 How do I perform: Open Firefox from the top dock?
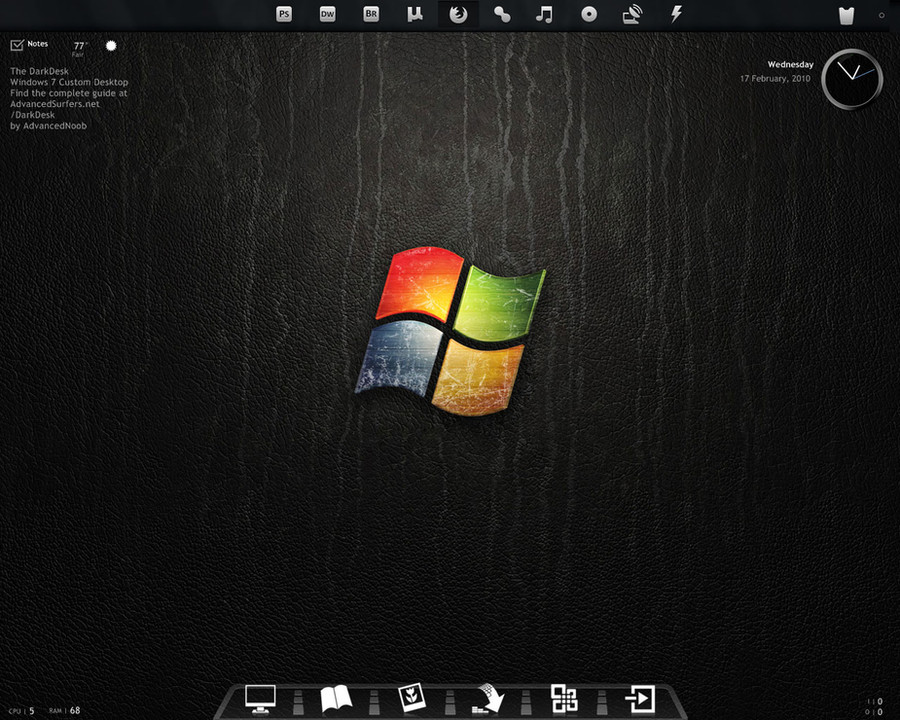458,14
